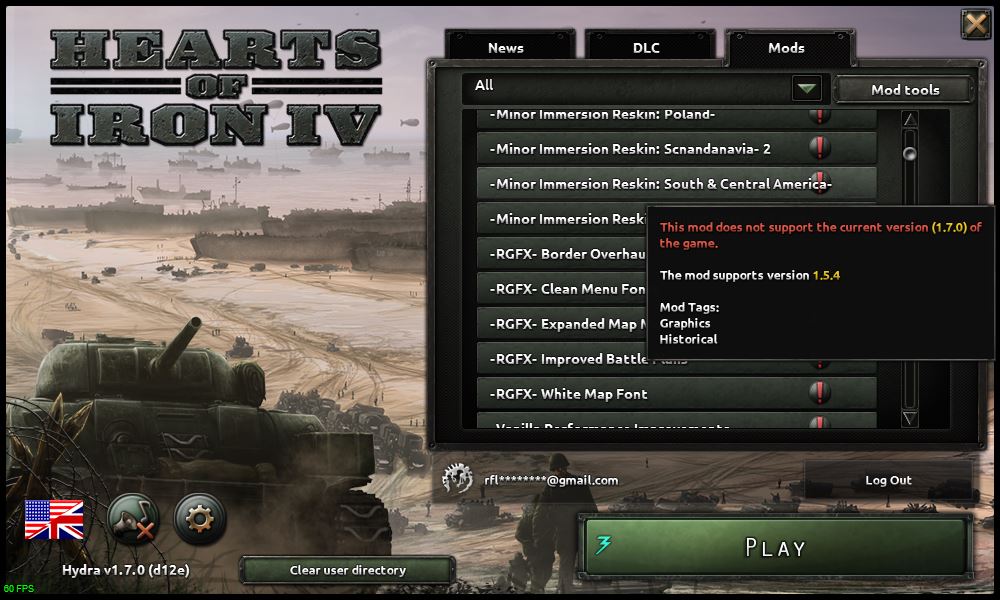Click the Mod tools button

pyautogui.click(x=905, y=90)
